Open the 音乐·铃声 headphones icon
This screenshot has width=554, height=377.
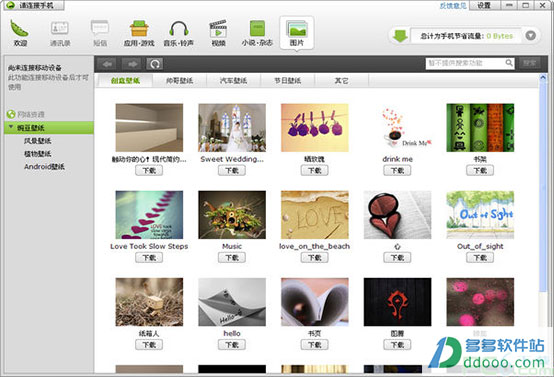(x=178, y=33)
